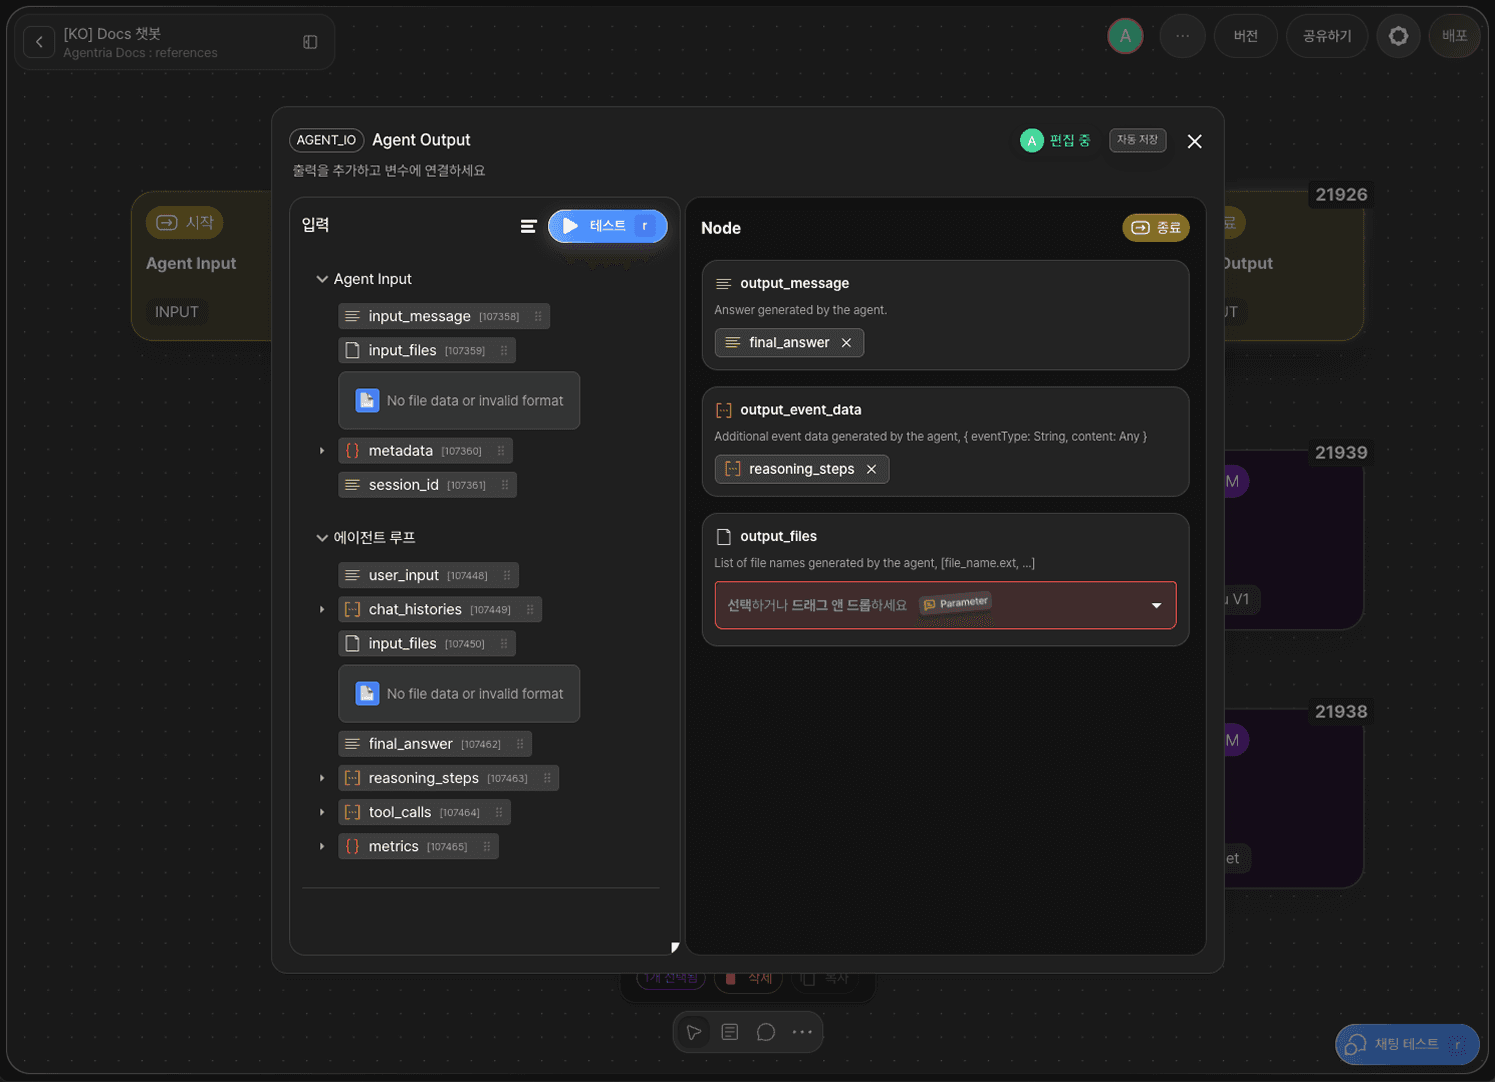This screenshot has height=1082, width=1495.
Task: Expand the metrics variable
Action: pos(322,846)
